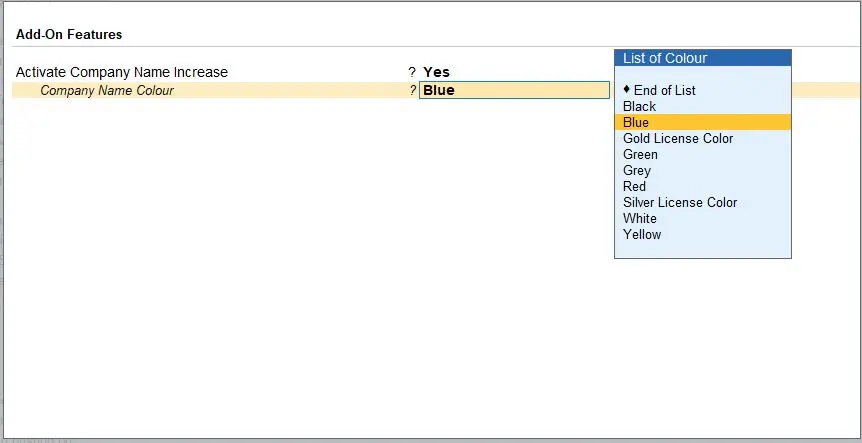Select Yellow colour entry

coord(702,234)
